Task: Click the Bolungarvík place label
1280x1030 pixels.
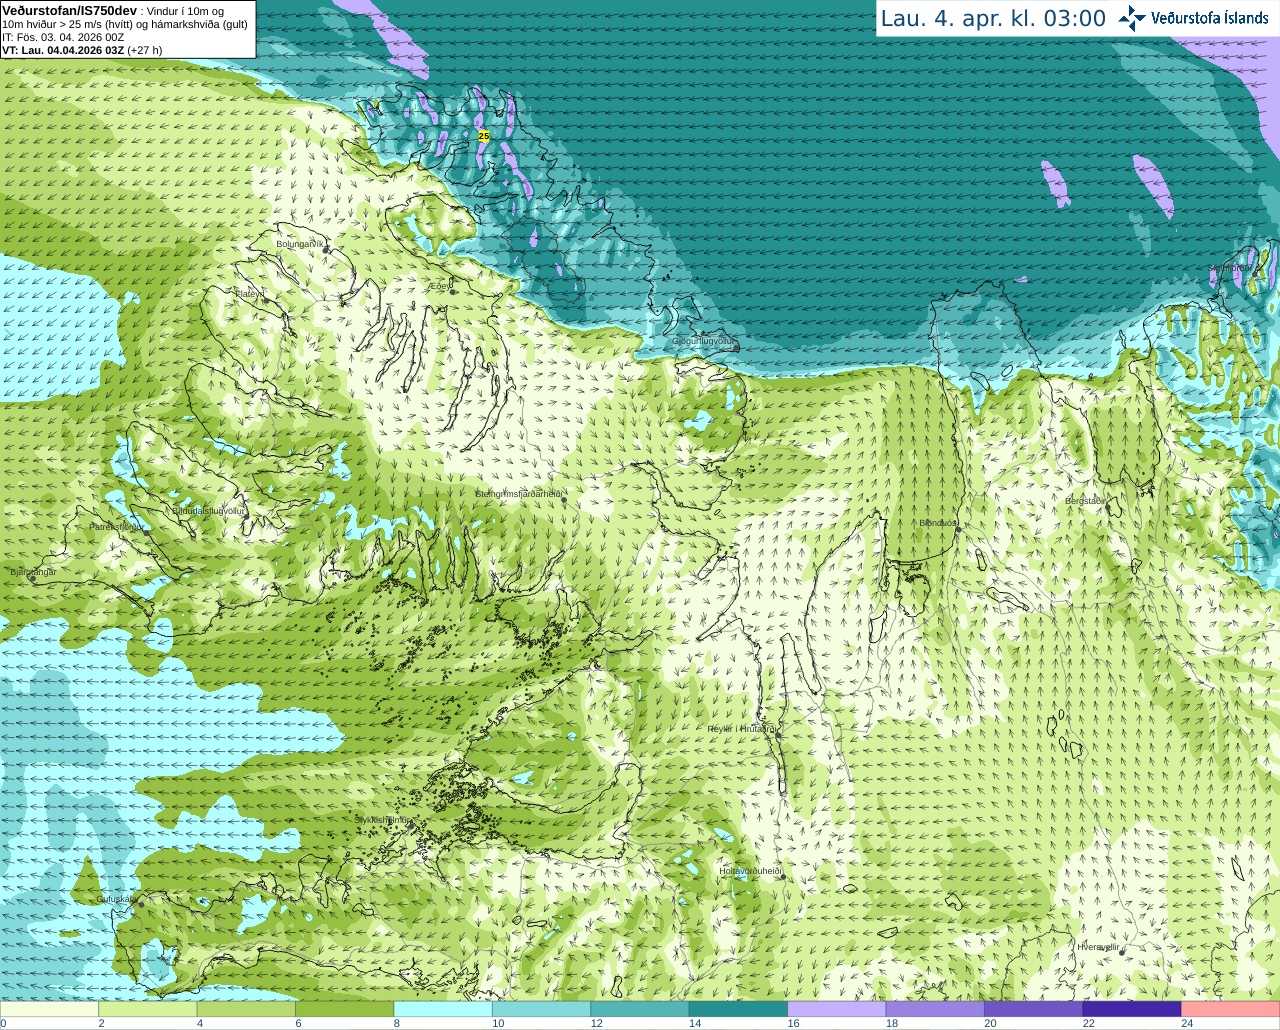Action: pos(300,244)
